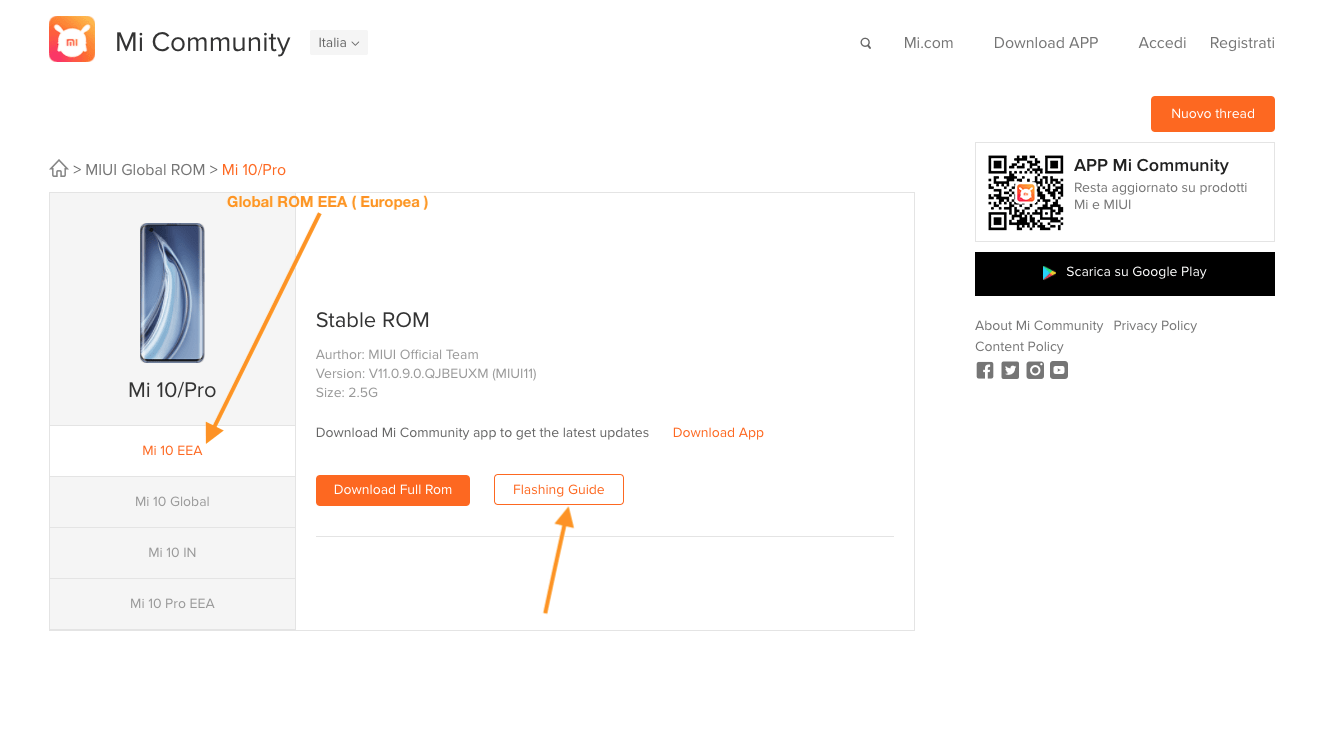The height and width of the screenshot is (746, 1331).
Task: Open the search magnifier icon
Action: pyautogui.click(x=866, y=43)
